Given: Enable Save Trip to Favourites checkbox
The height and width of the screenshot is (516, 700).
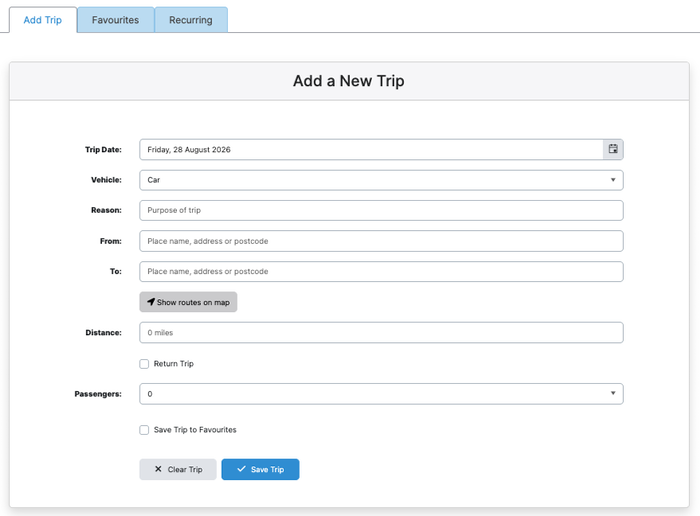Looking at the screenshot, I should point(144,430).
